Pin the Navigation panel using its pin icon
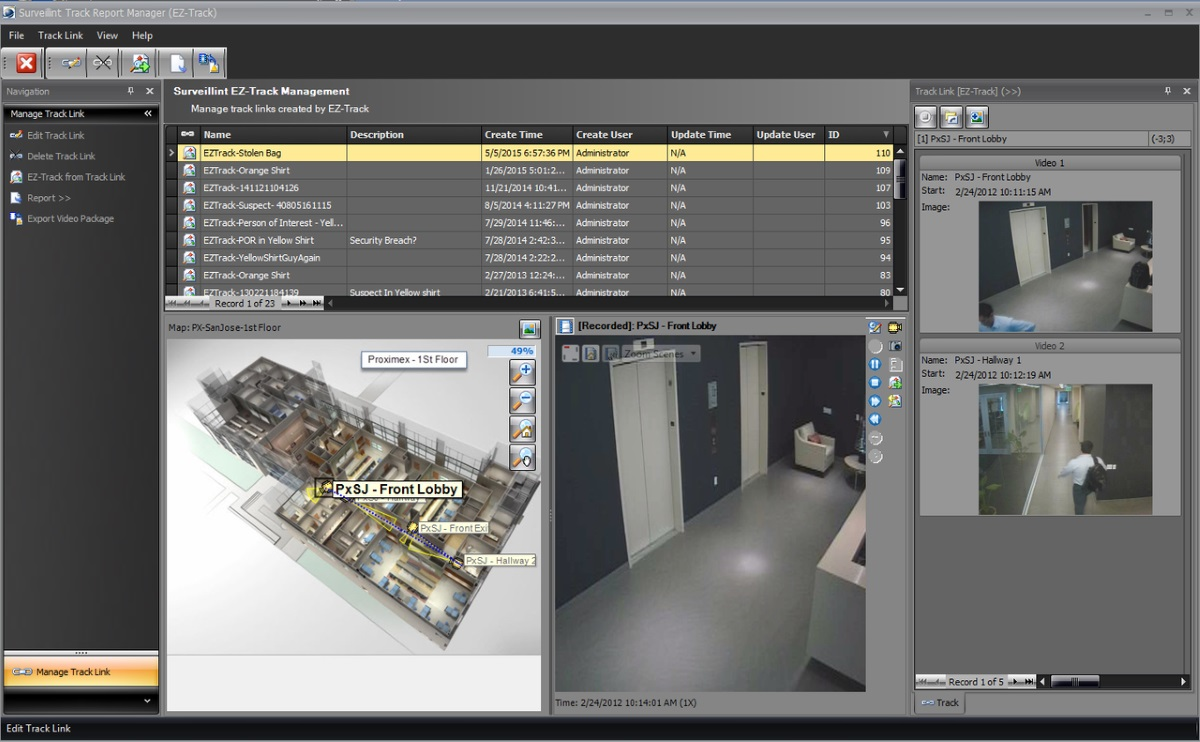This screenshot has height=742, width=1200. pos(129,91)
